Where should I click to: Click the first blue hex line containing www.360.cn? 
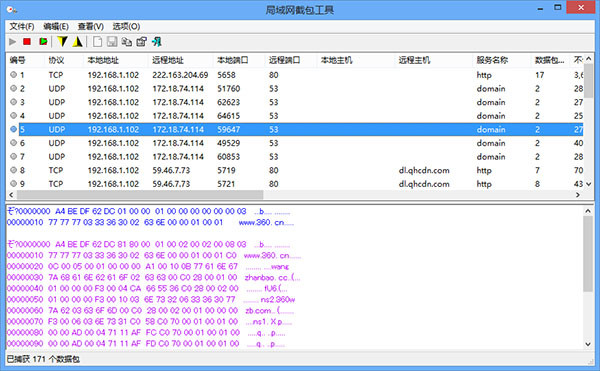pyautogui.click(x=150, y=222)
